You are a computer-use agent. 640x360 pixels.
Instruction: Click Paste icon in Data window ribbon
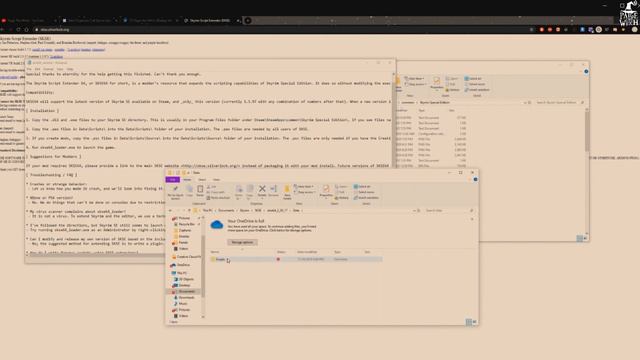tap(200, 191)
